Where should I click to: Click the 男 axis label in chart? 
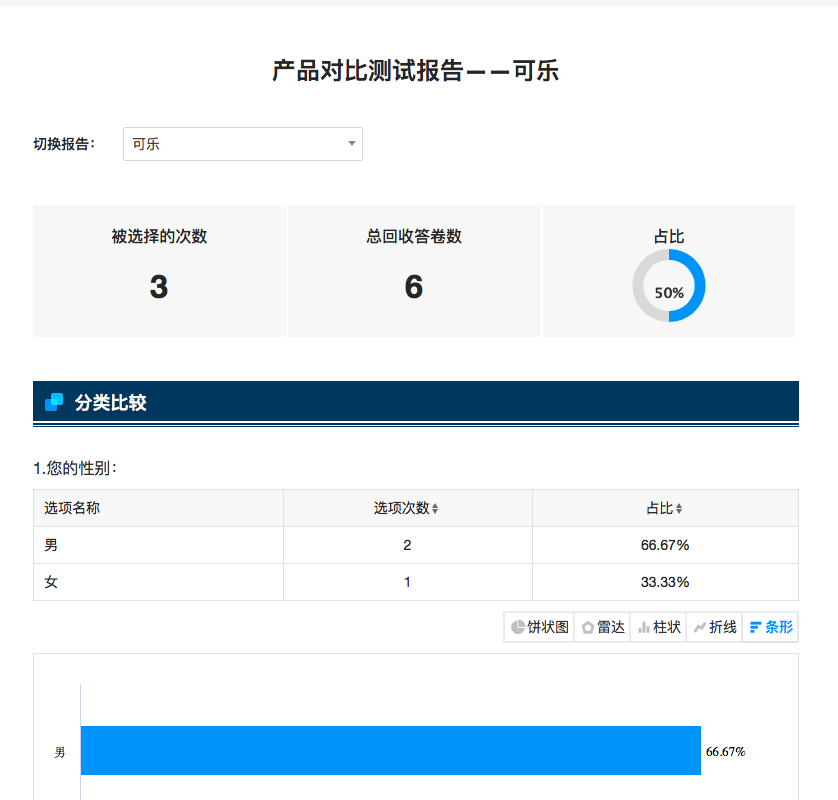pyautogui.click(x=59, y=752)
